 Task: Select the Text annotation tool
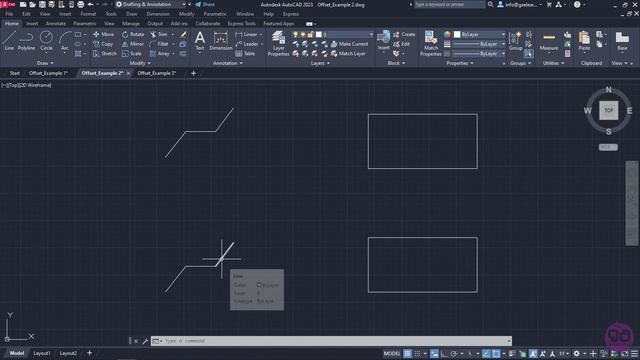[200, 41]
